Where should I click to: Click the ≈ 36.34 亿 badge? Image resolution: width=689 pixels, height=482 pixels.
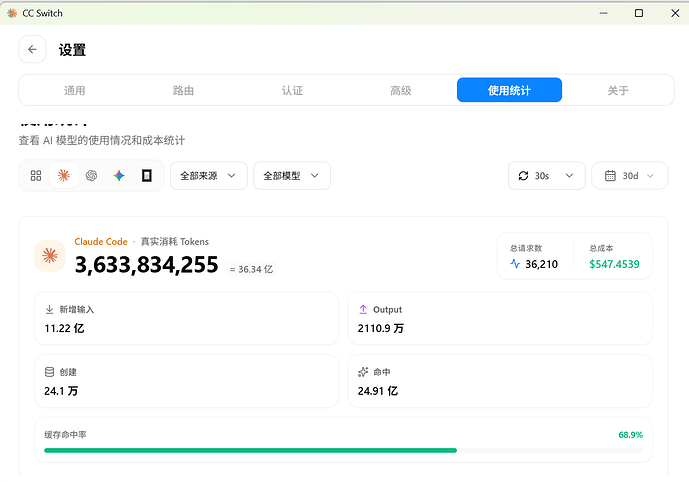251,269
